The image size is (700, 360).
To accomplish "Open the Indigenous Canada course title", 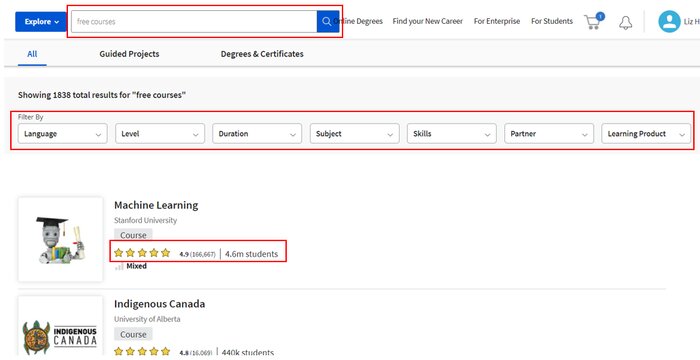I will pyautogui.click(x=160, y=304).
